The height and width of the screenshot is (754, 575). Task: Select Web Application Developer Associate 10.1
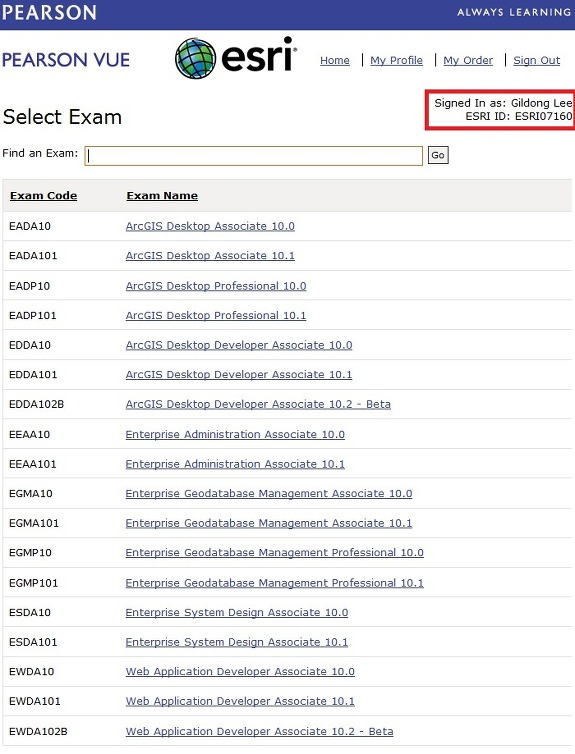pos(240,701)
